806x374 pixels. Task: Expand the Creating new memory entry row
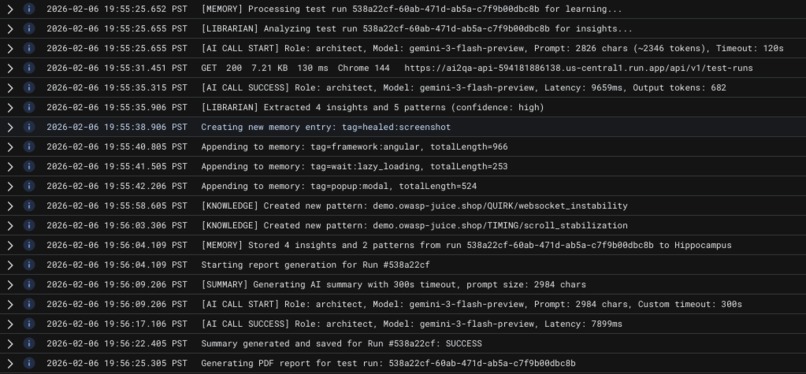coord(10,127)
